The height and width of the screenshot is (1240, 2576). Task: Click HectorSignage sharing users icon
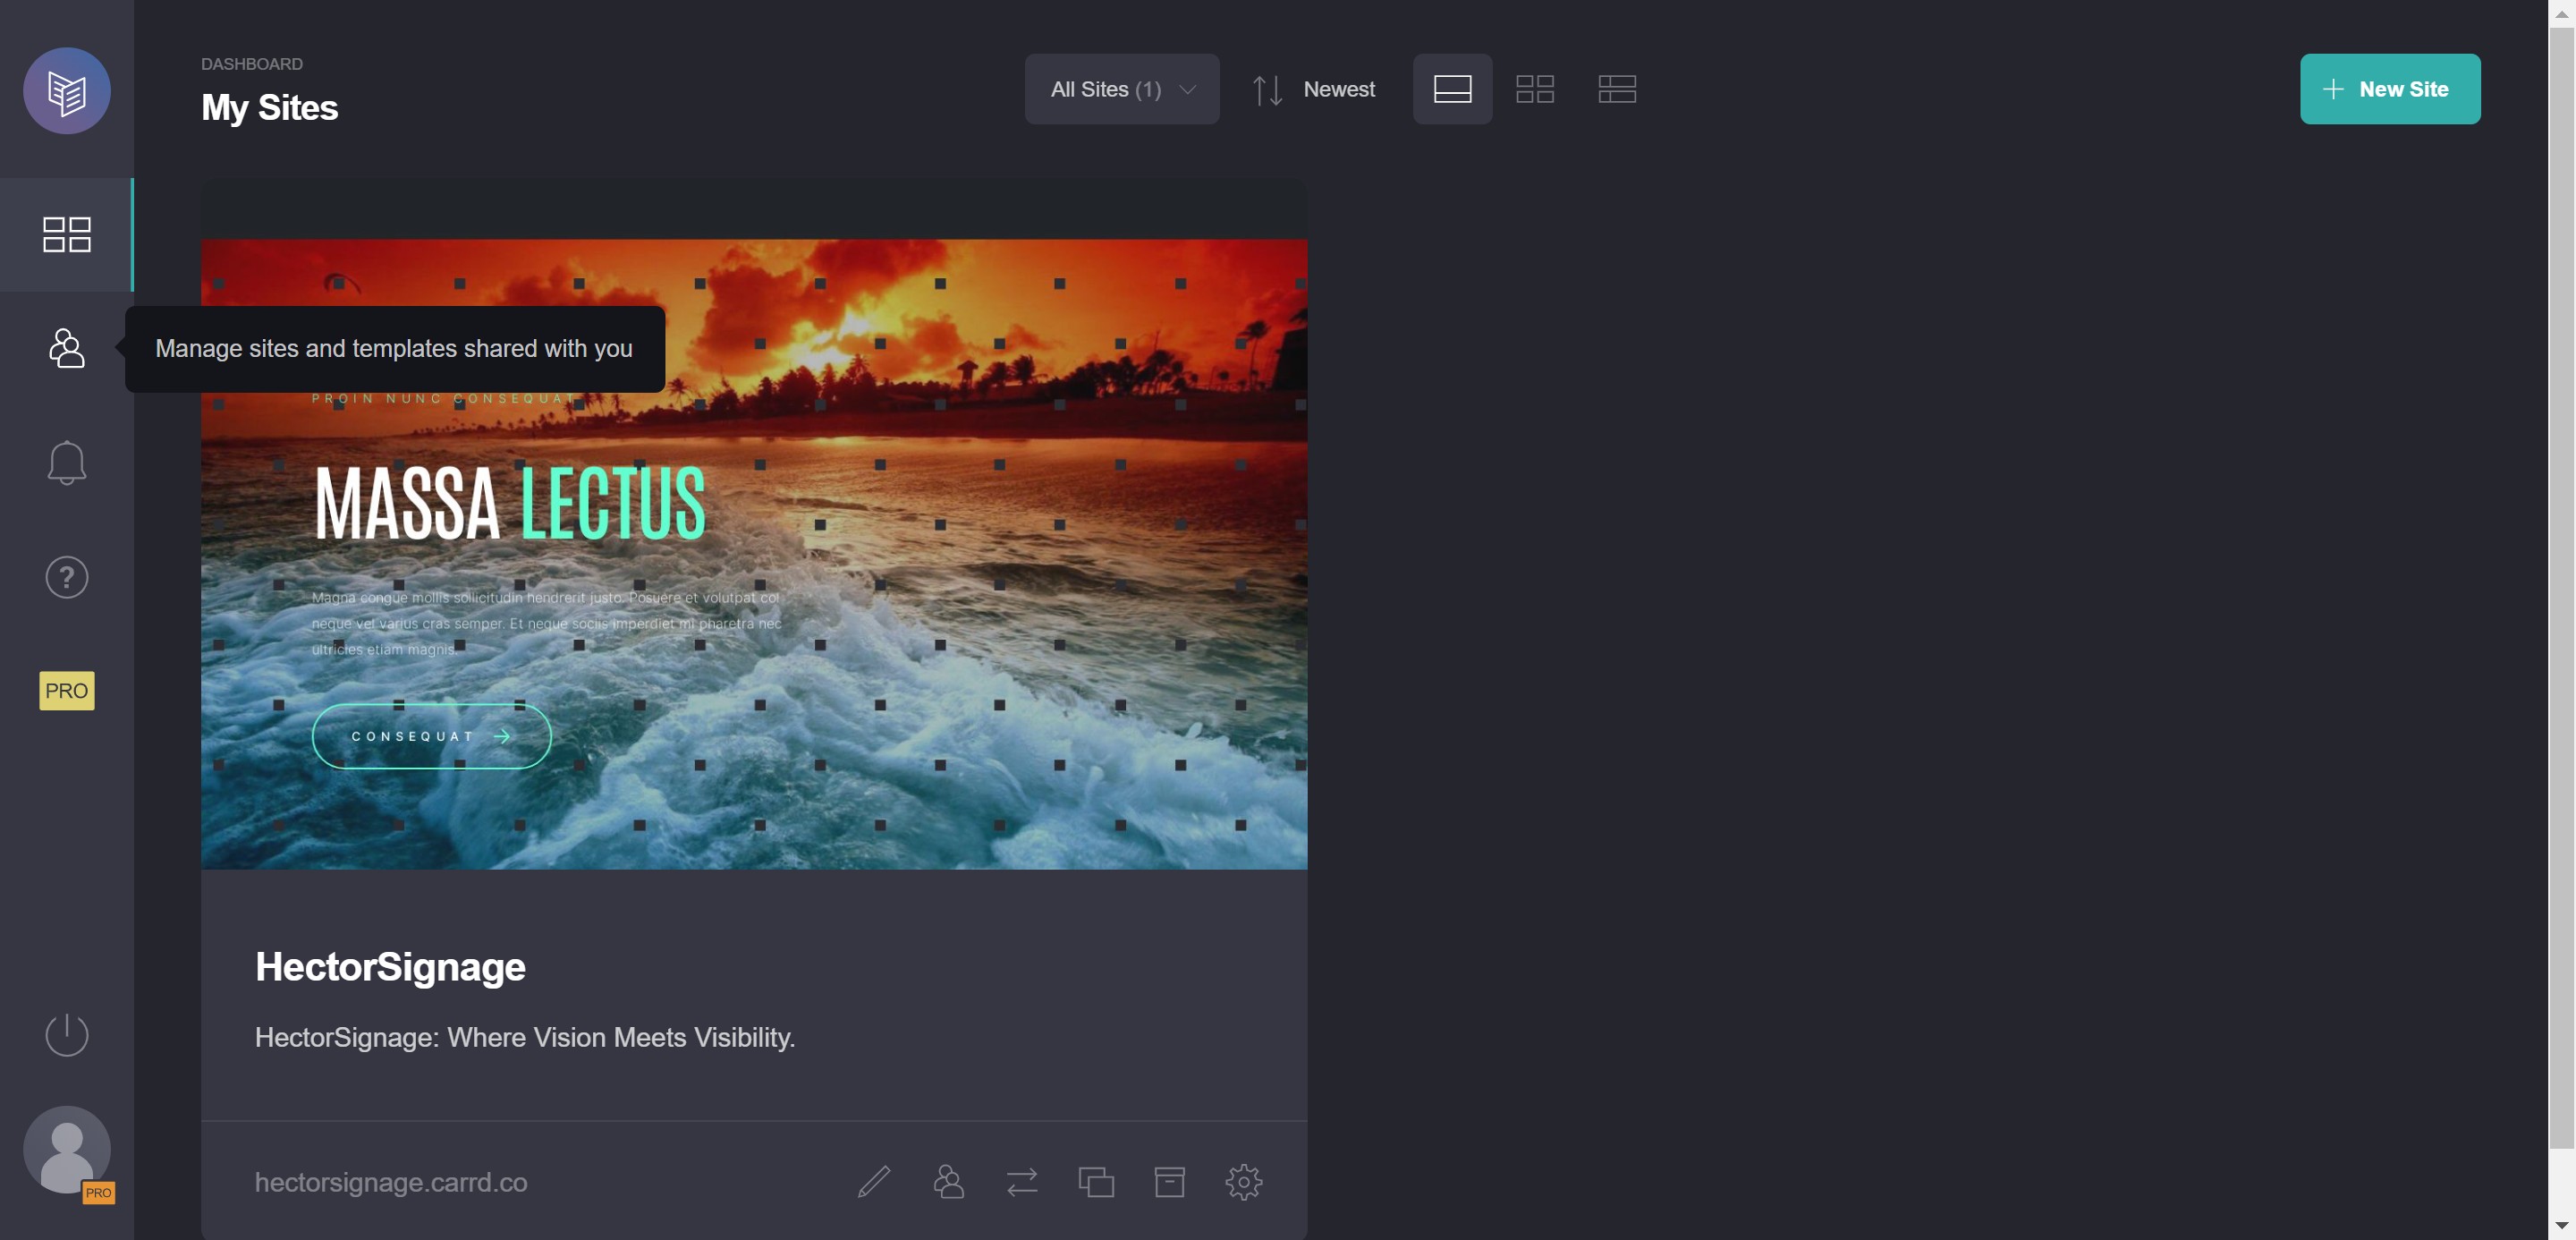948,1182
